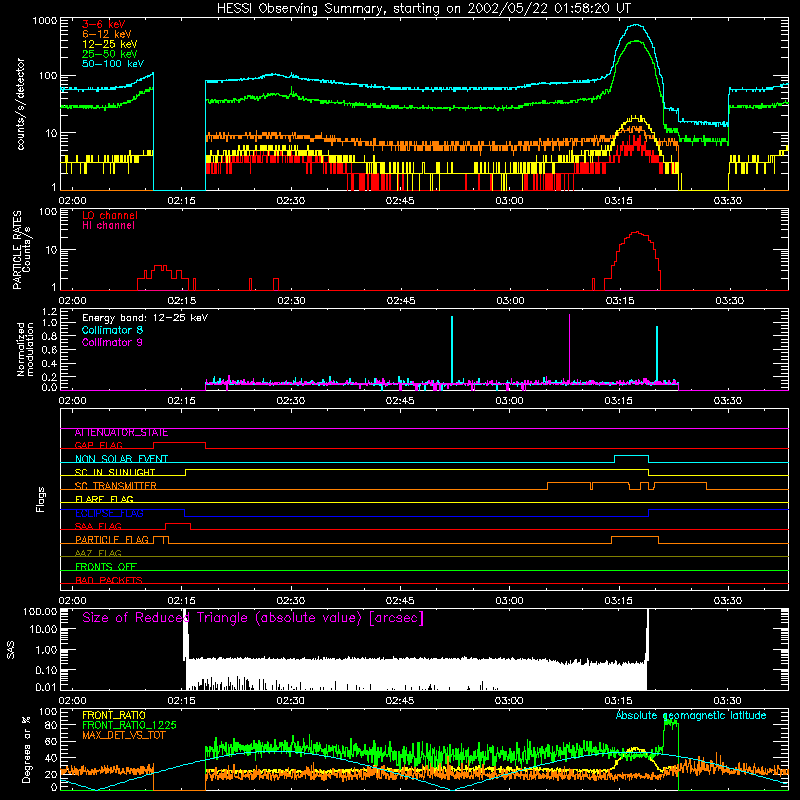Click the 50-100 keV curve peak near 03:17
The height and width of the screenshot is (800, 800).
click(x=636, y=25)
